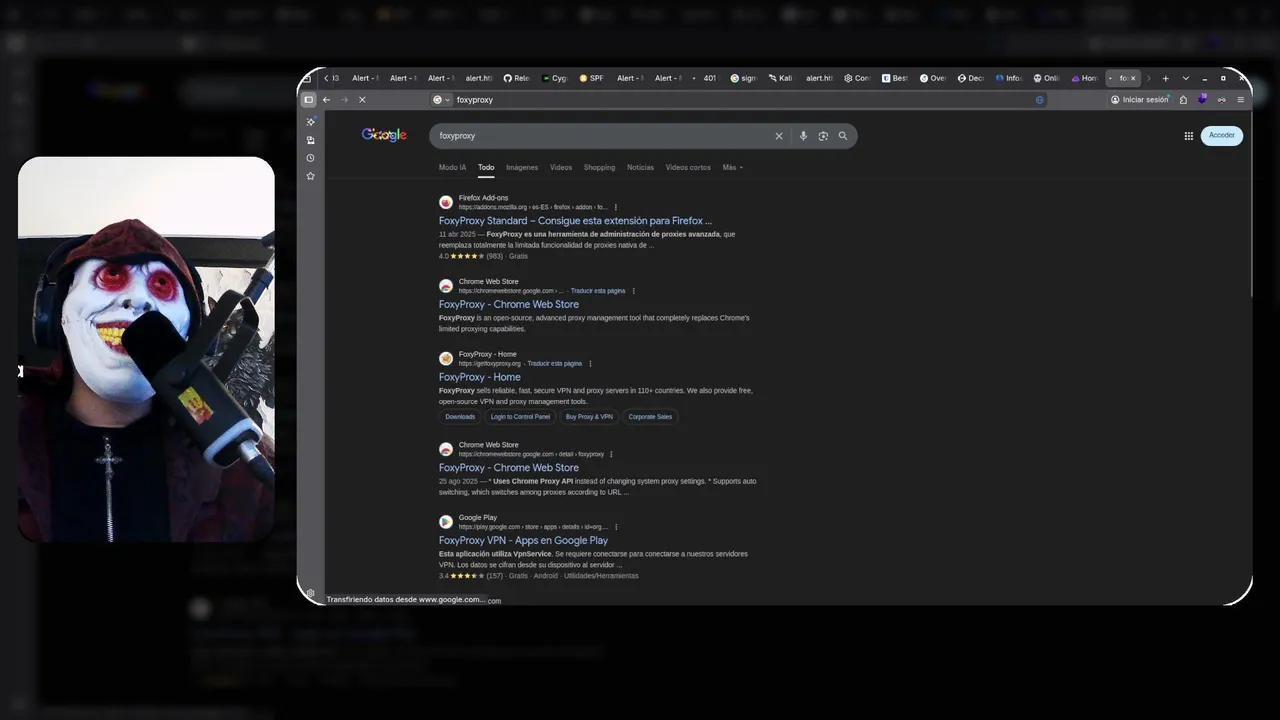Click the Google logo

(x=384, y=135)
